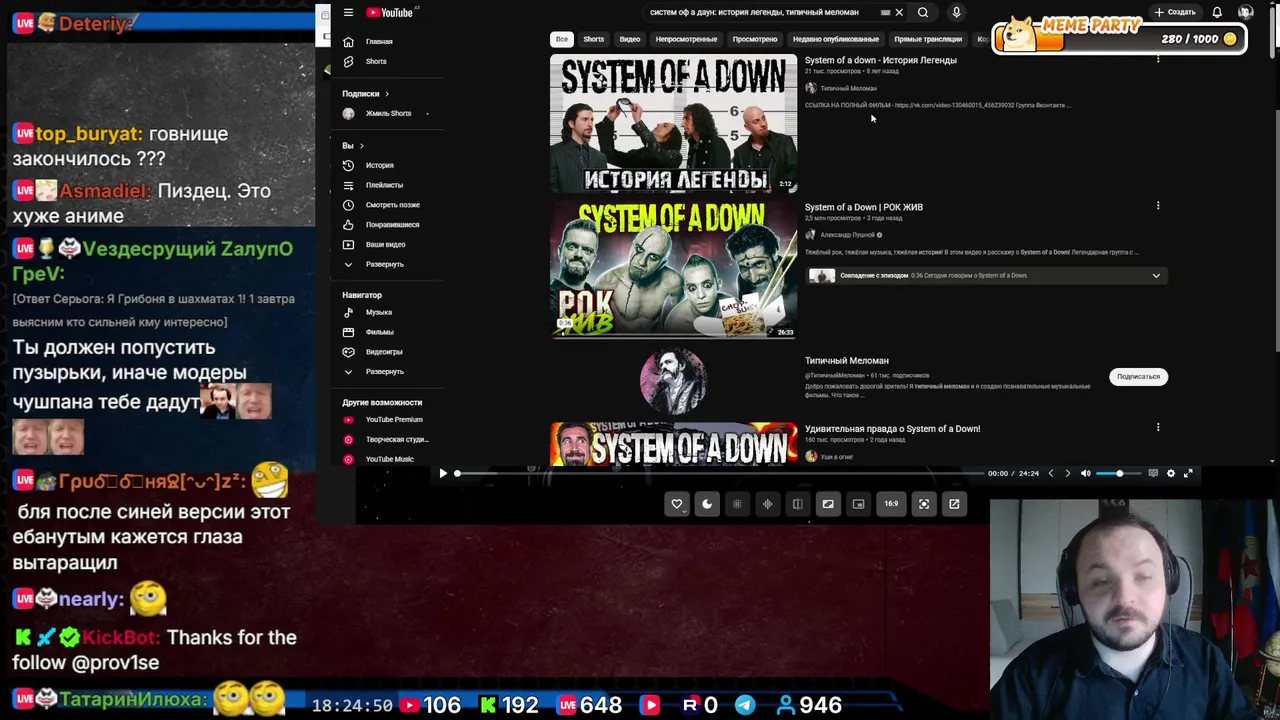The height and width of the screenshot is (720, 1280).
Task: Toggle the moon dark mode button
Action: (707, 504)
